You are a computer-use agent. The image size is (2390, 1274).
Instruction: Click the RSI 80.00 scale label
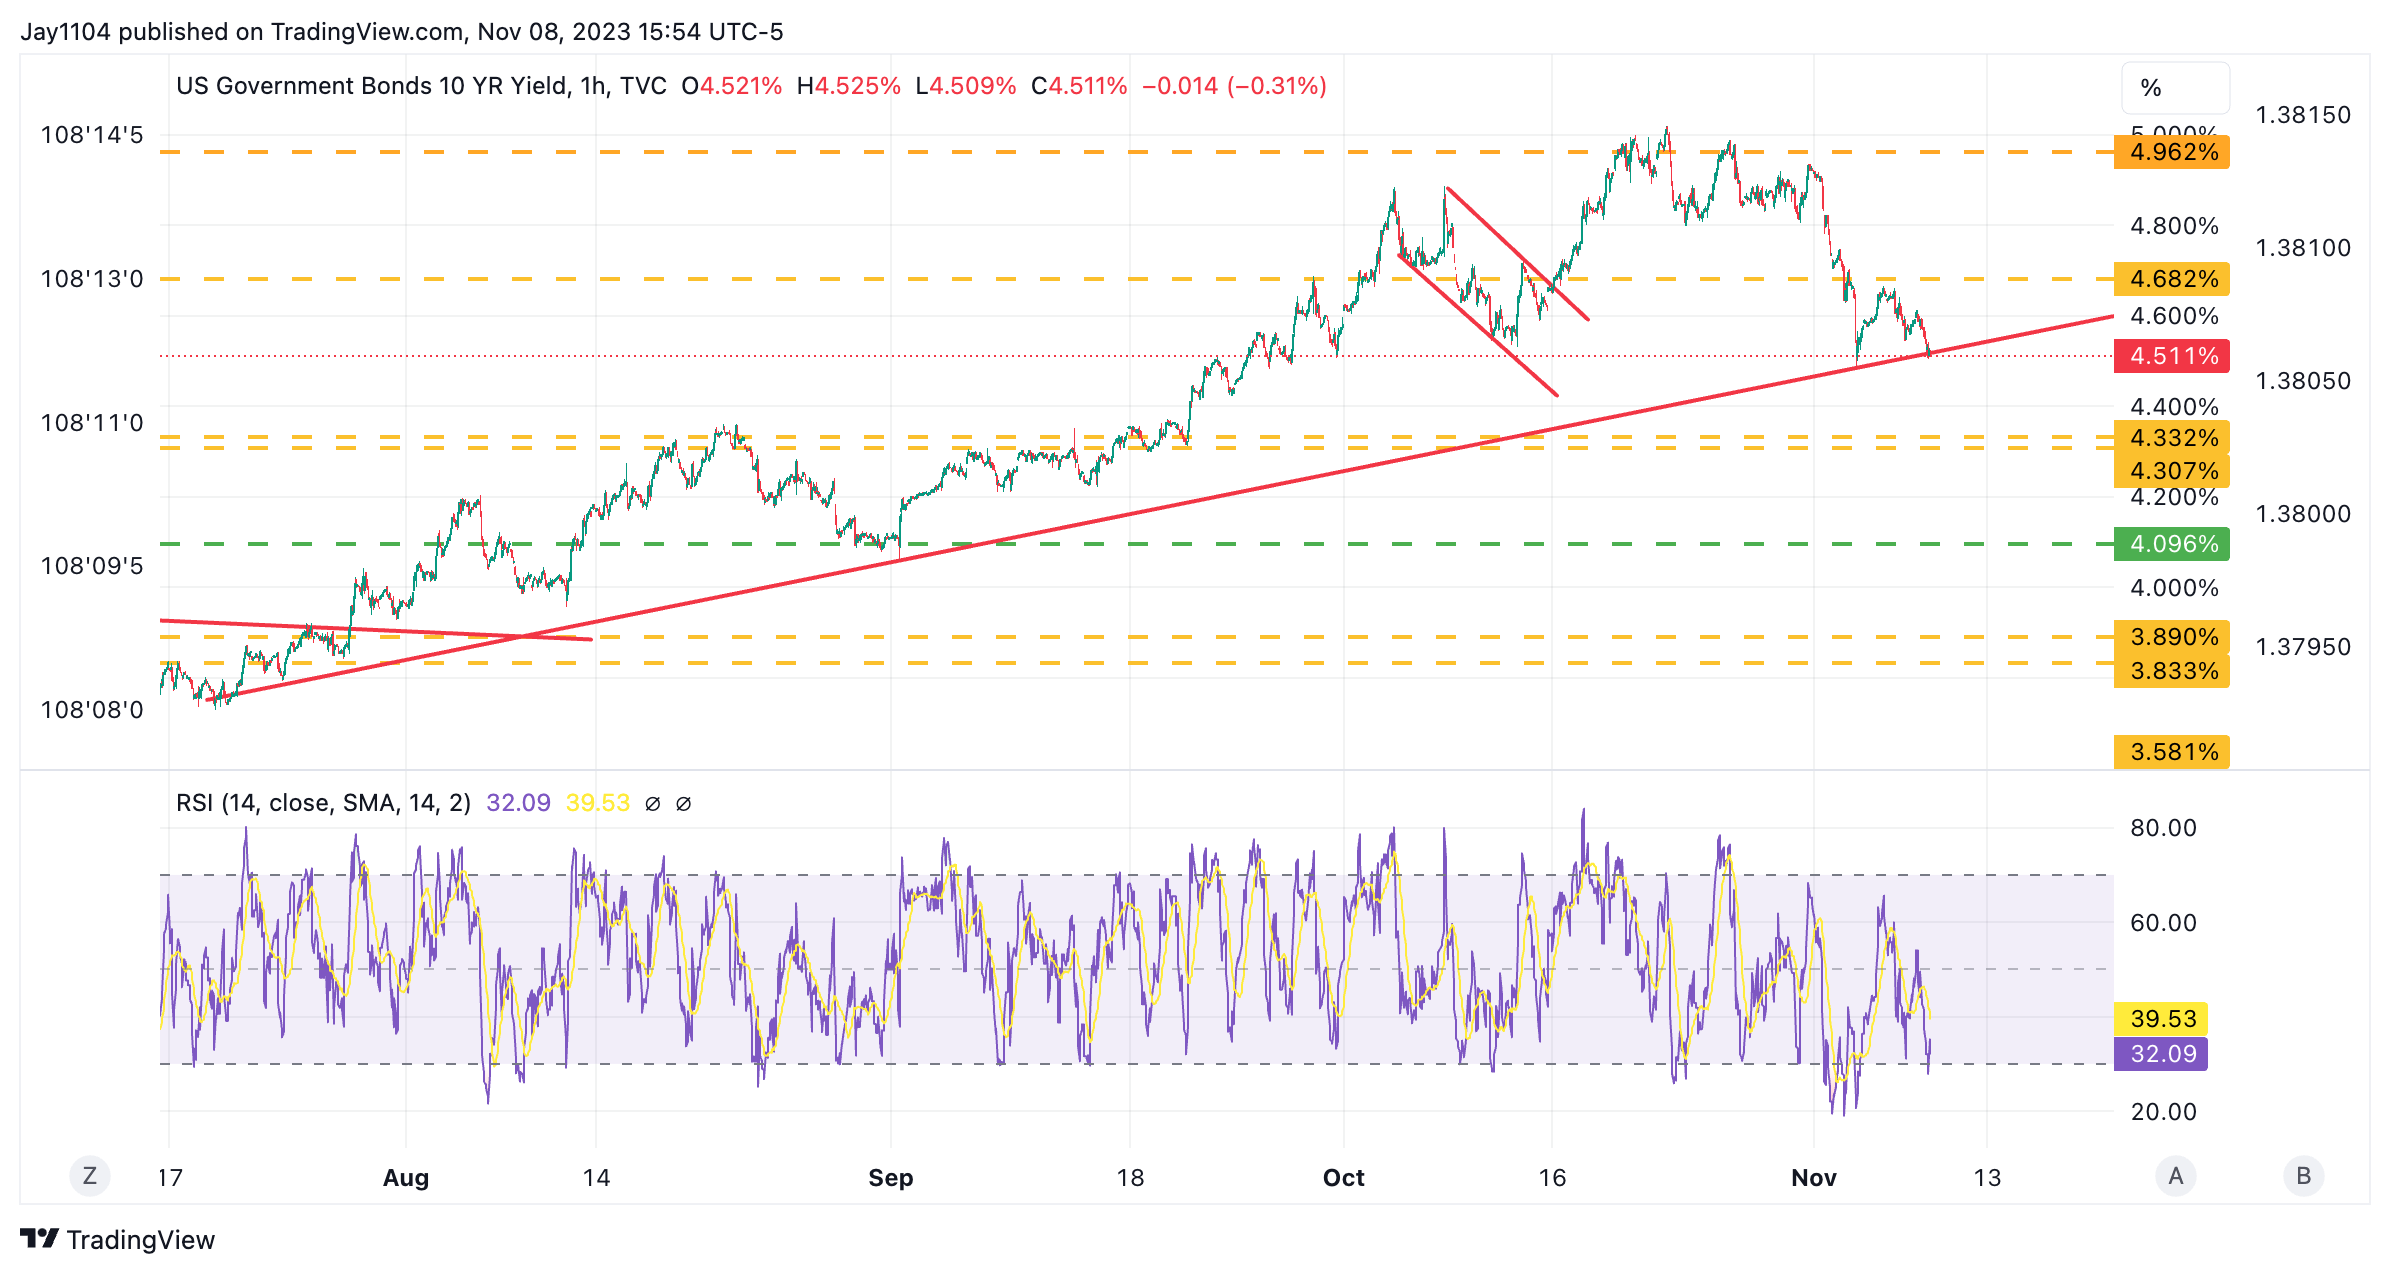click(2163, 828)
